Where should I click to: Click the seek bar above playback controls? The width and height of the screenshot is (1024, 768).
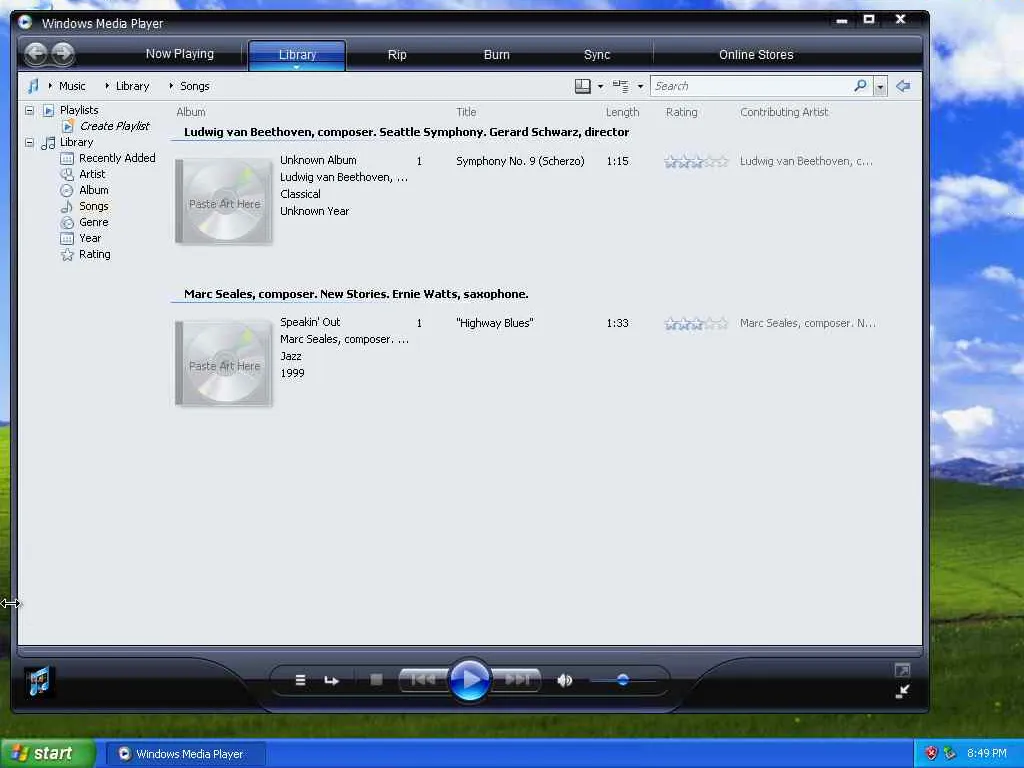(x=470, y=651)
